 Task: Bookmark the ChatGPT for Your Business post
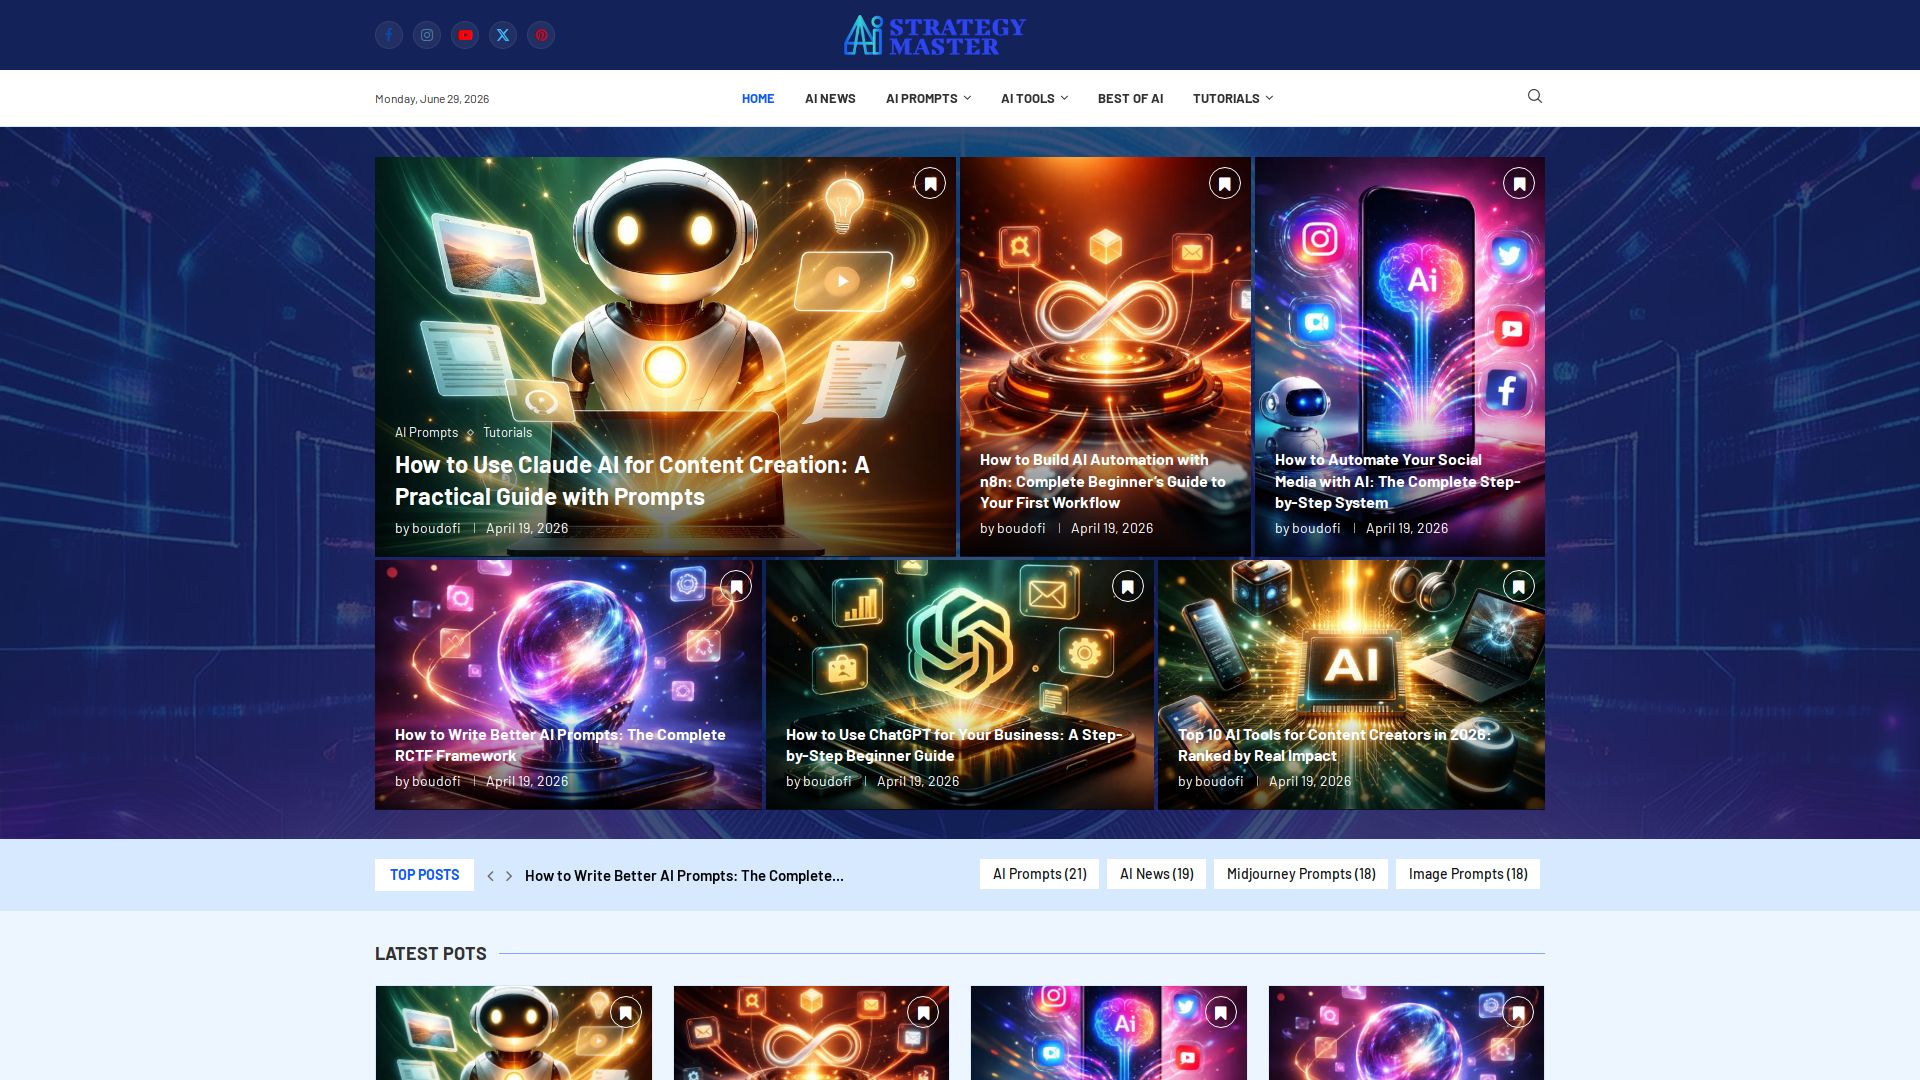point(1128,586)
